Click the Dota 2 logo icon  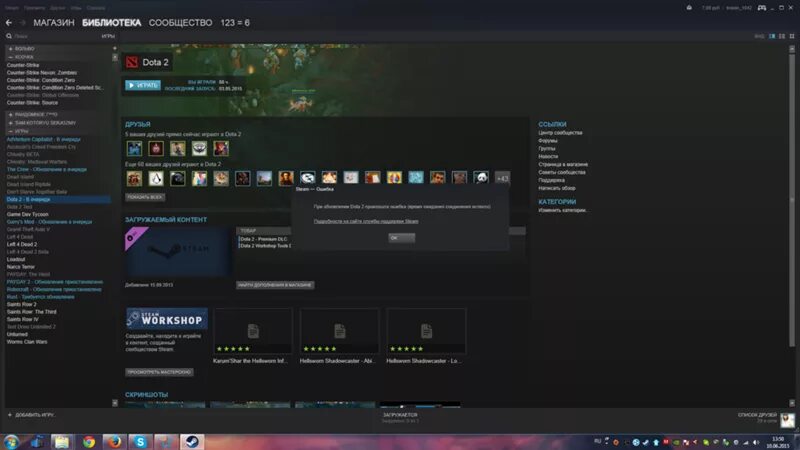coord(132,62)
